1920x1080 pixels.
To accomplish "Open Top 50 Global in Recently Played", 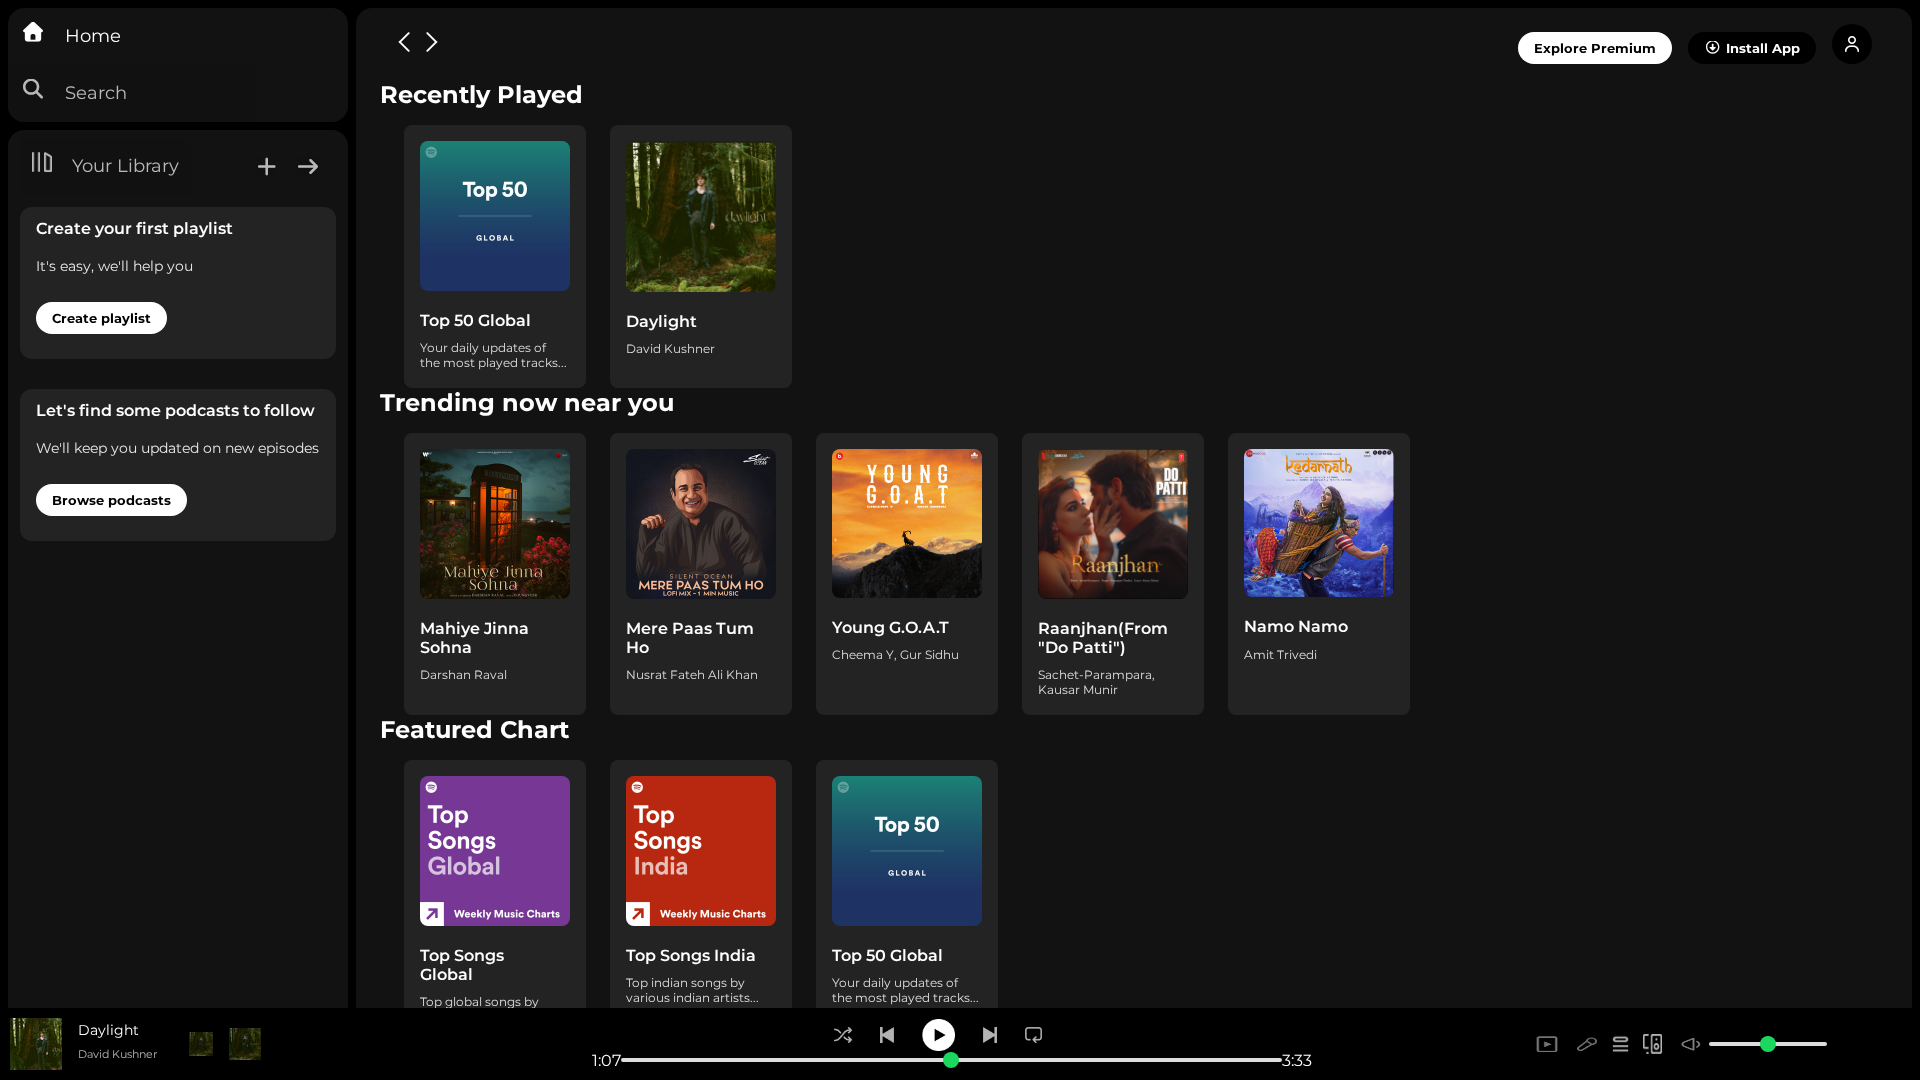I will [495, 256].
